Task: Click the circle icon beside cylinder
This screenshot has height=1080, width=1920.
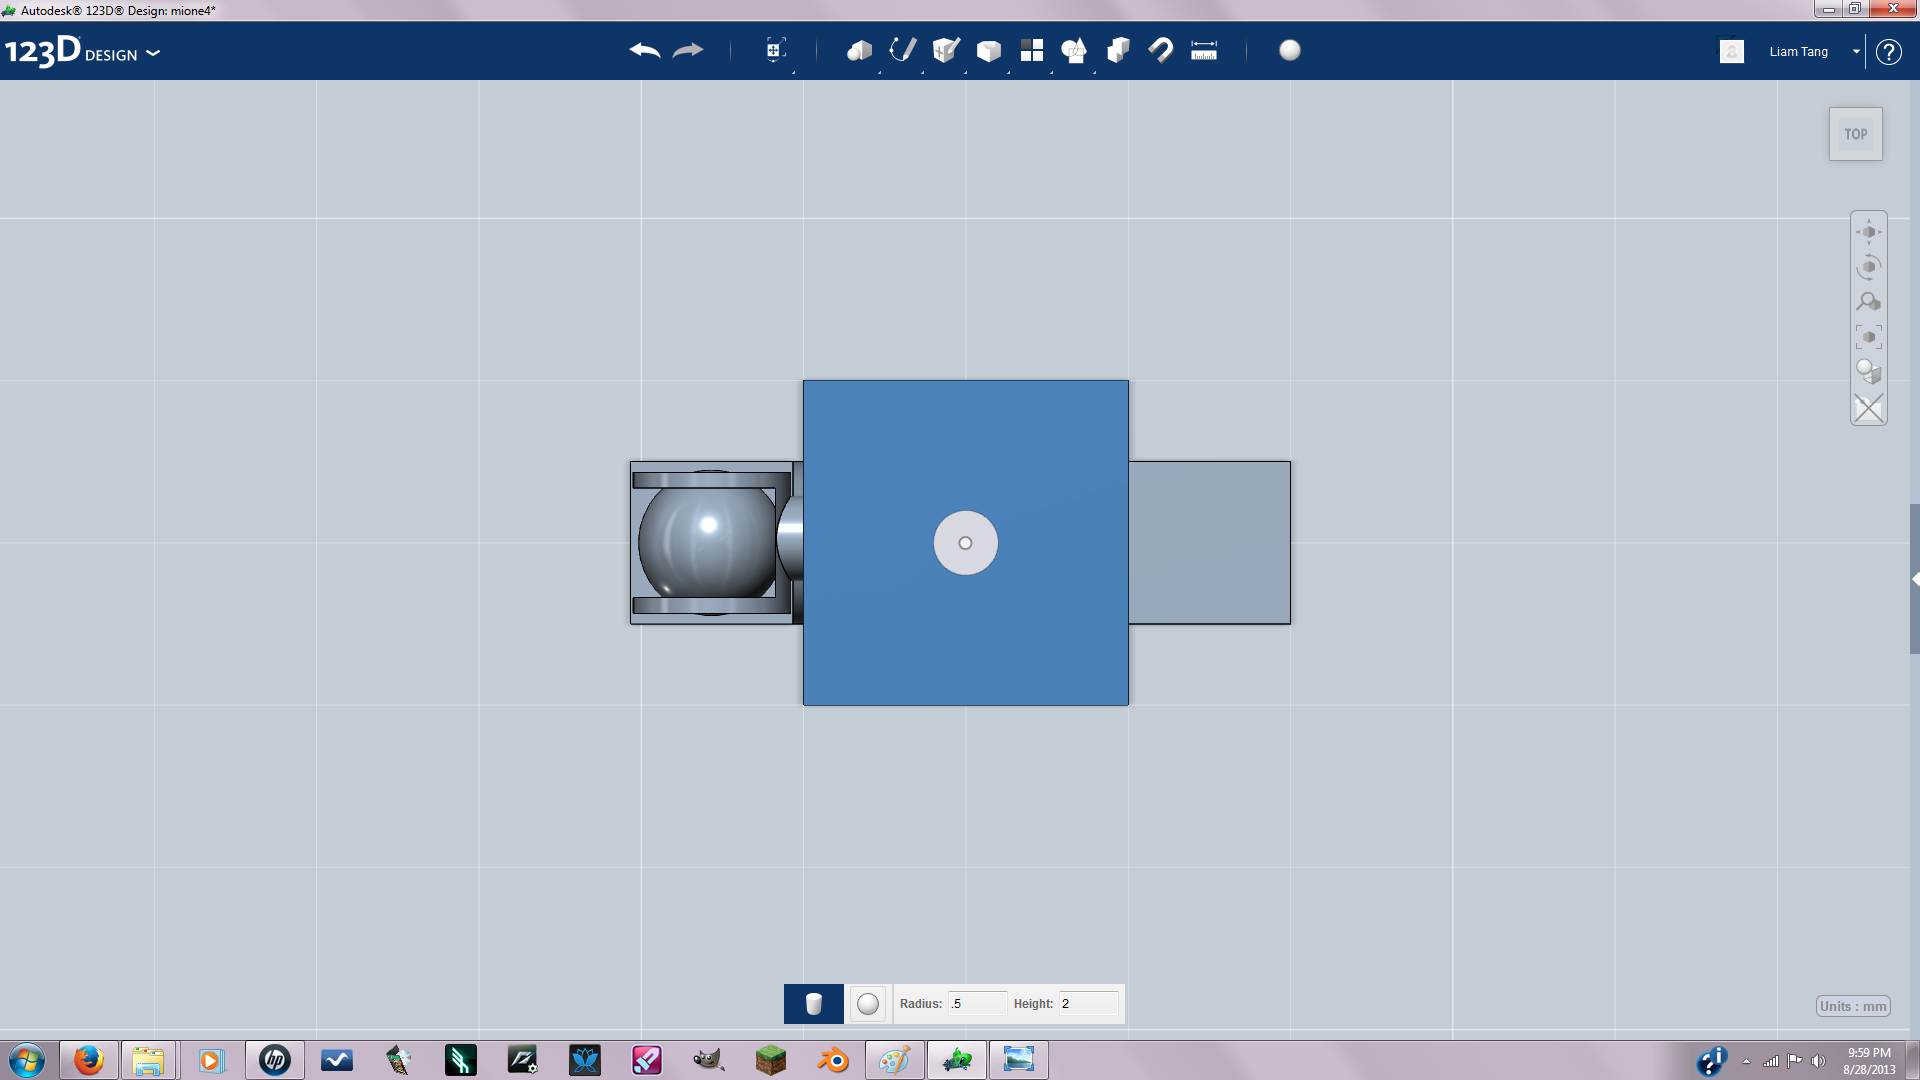Action: [x=868, y=1004]
